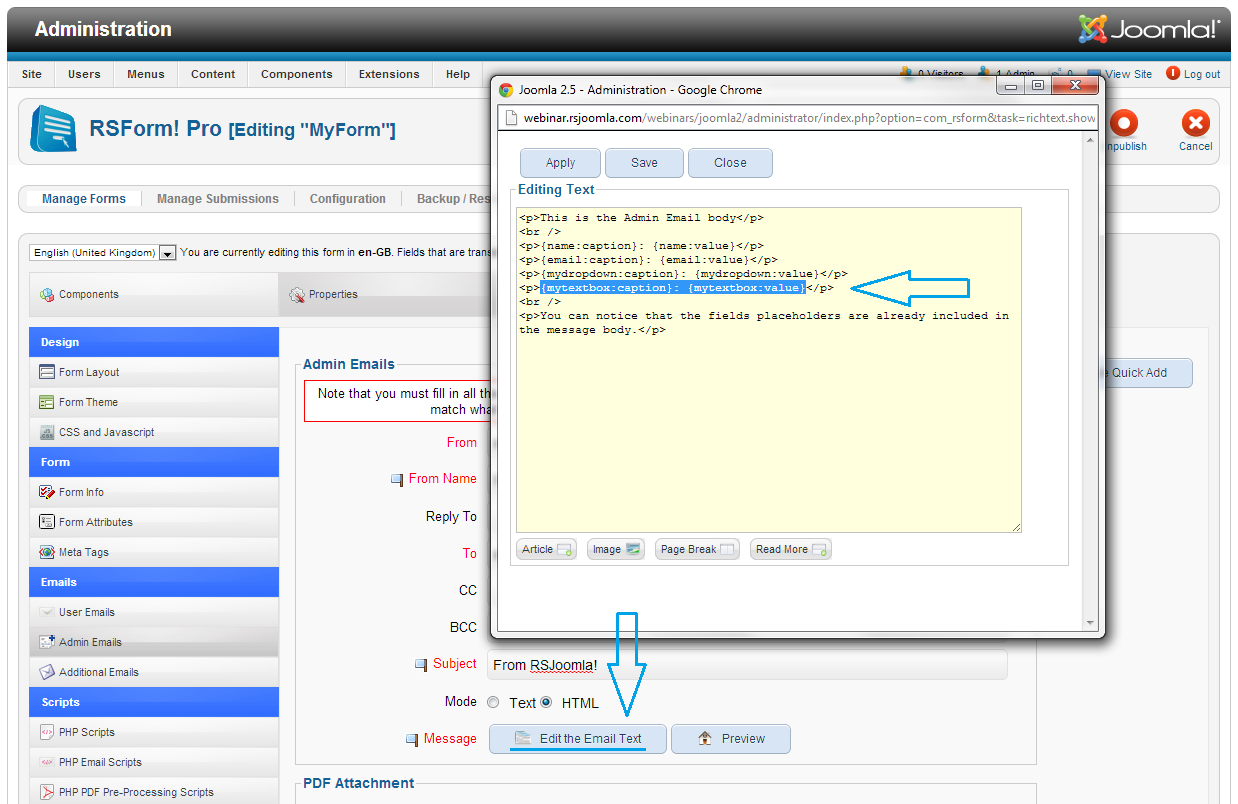Click the info icon beside Message
This screenshot has width=1238, height=804.
coord(411,740)
